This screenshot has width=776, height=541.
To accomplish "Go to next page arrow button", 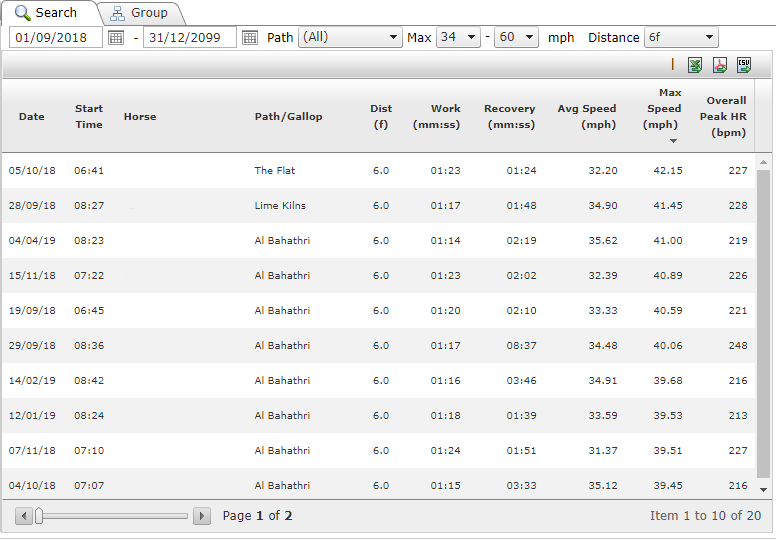I will click(202, 516).
